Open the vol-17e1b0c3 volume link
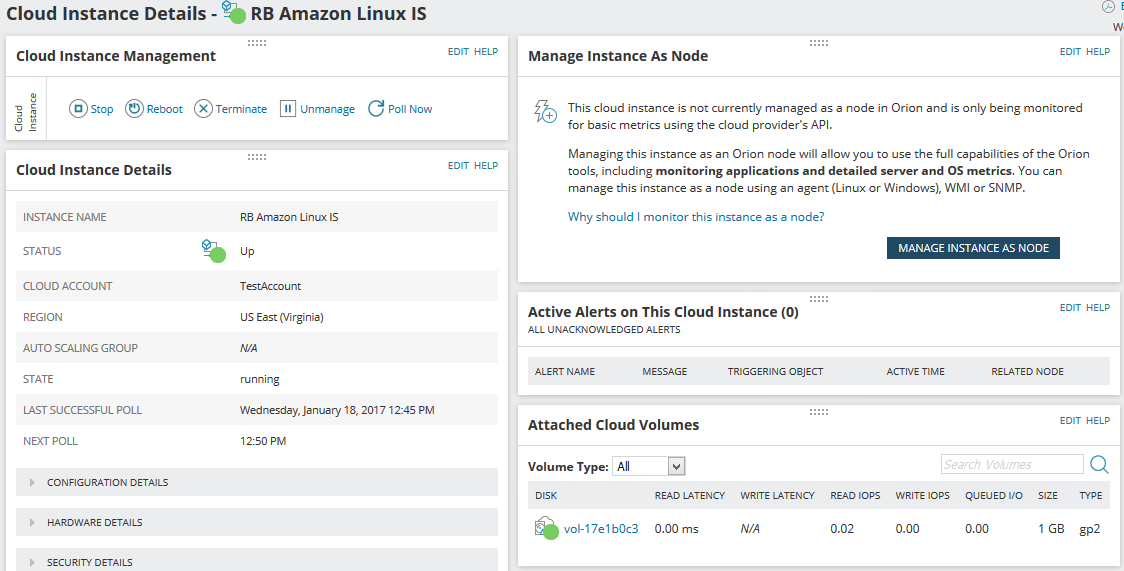 601,529
